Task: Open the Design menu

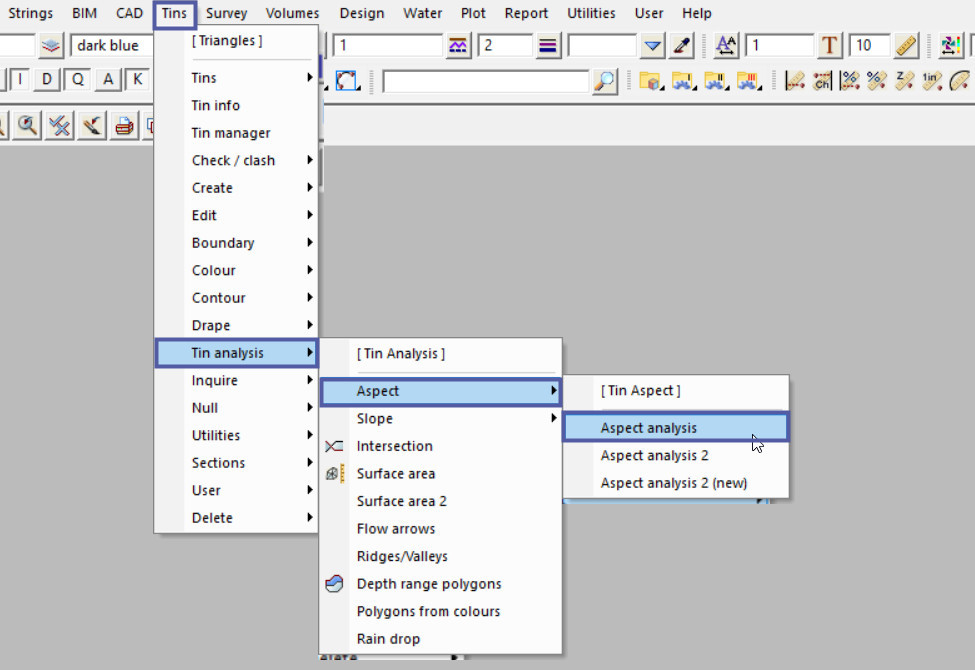Action: coord(362,13)
